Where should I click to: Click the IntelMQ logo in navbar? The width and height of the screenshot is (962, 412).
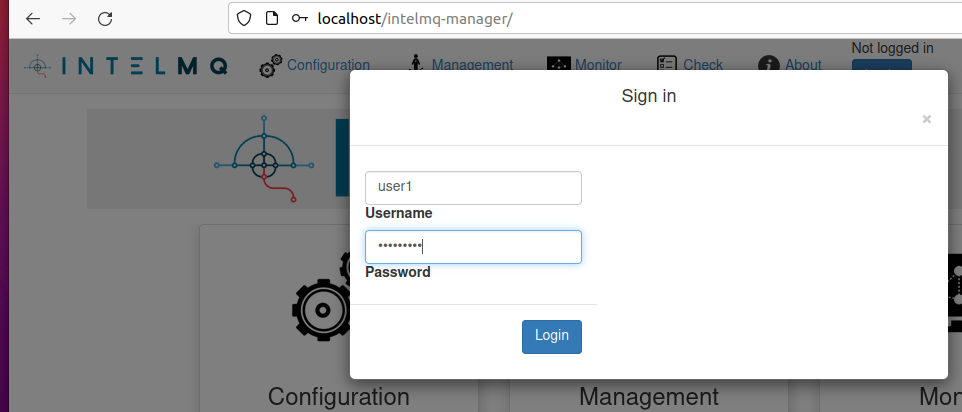pos(126,66)
